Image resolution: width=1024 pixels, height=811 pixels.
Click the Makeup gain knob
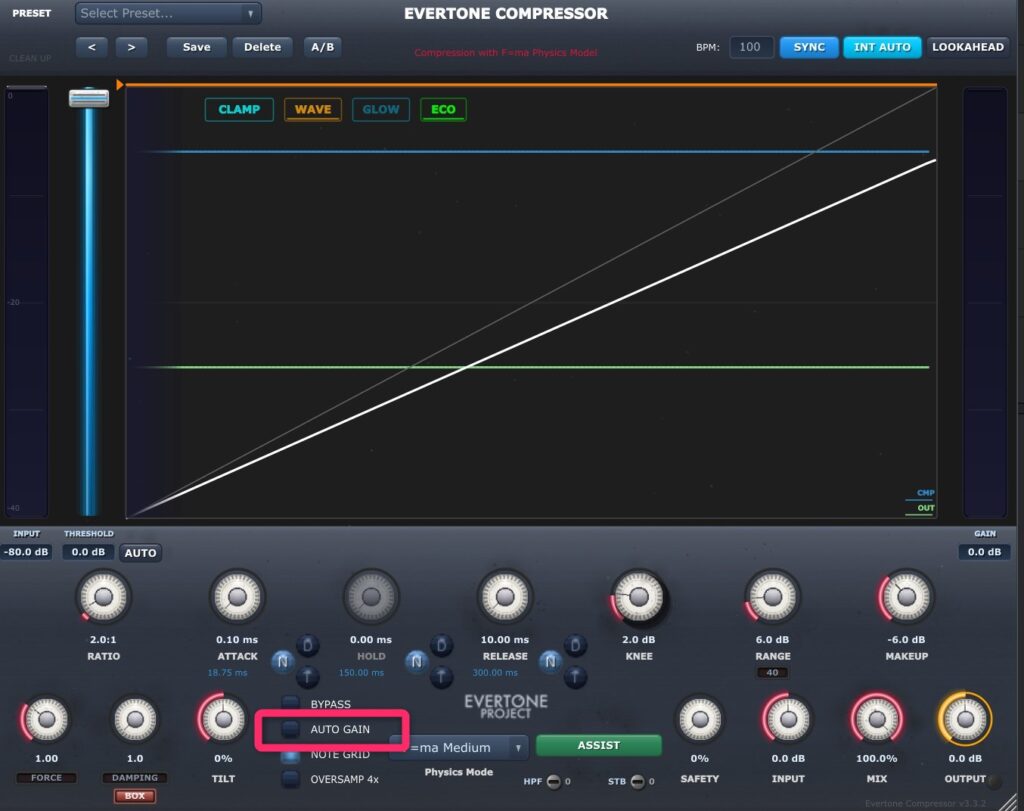tap(905, 598)
